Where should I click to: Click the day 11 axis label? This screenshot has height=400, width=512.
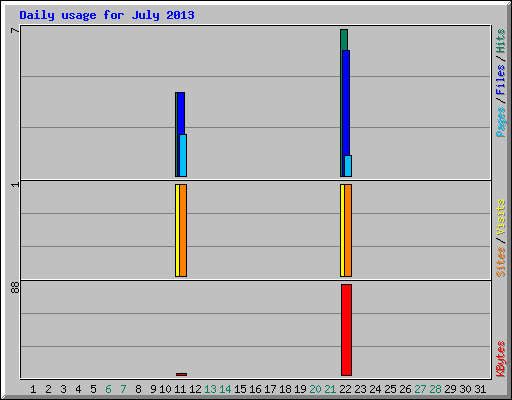click(180, 389)
